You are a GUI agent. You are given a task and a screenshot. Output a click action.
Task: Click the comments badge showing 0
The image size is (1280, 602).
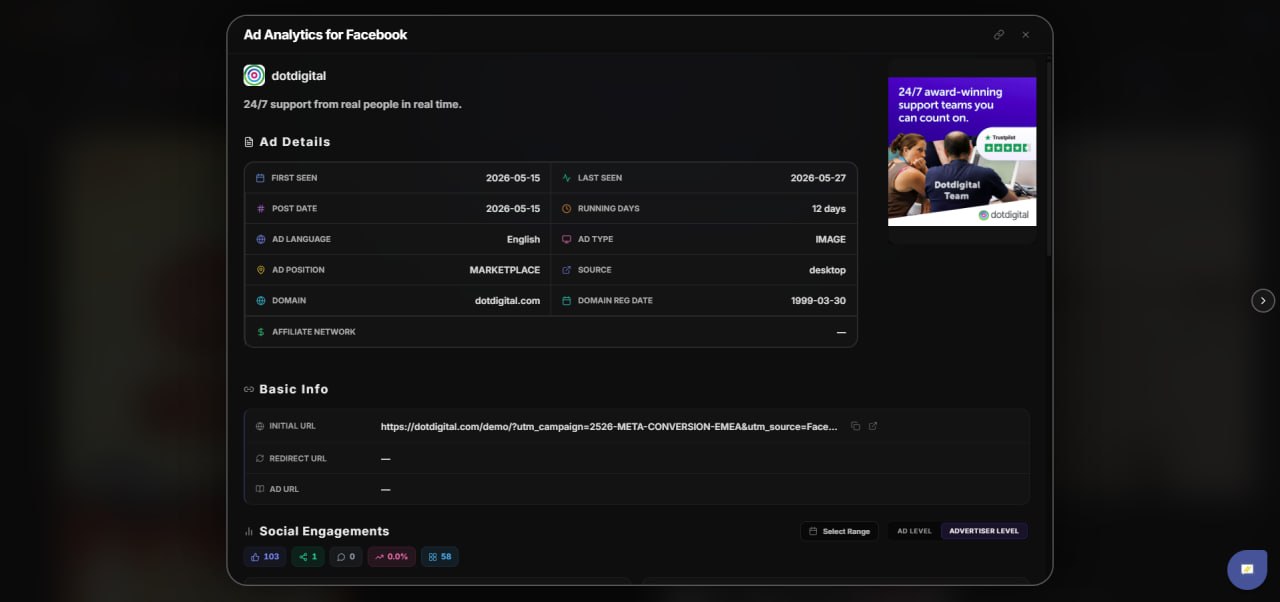(346, 557)
